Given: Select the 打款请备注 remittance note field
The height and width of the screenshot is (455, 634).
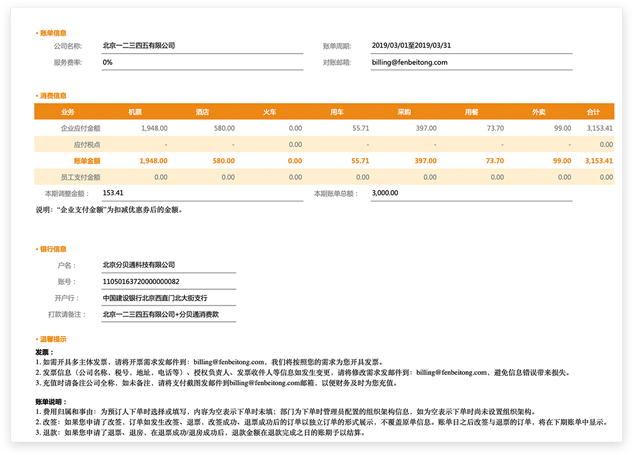Looking at the screenshot, I should (x=168, y=314).
